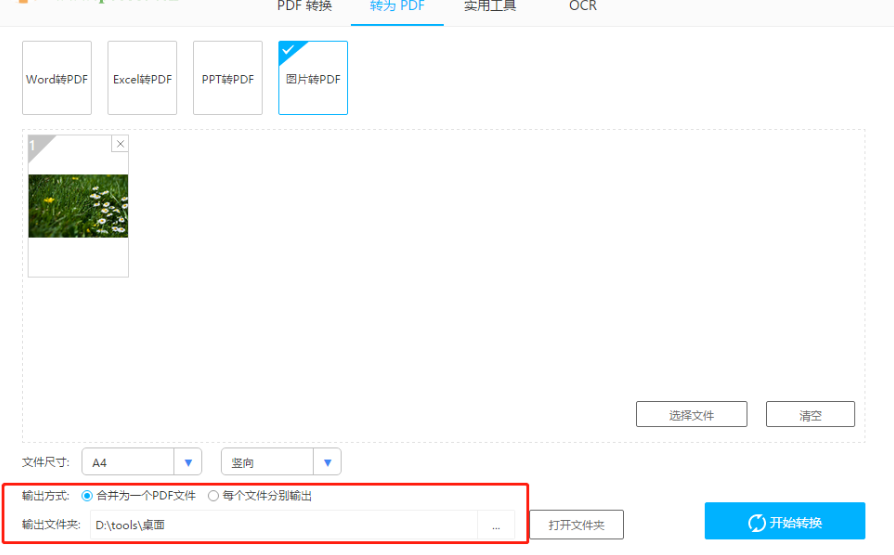Select the Word转PDF option
This screenshot has width=894, height=555.
57,78
